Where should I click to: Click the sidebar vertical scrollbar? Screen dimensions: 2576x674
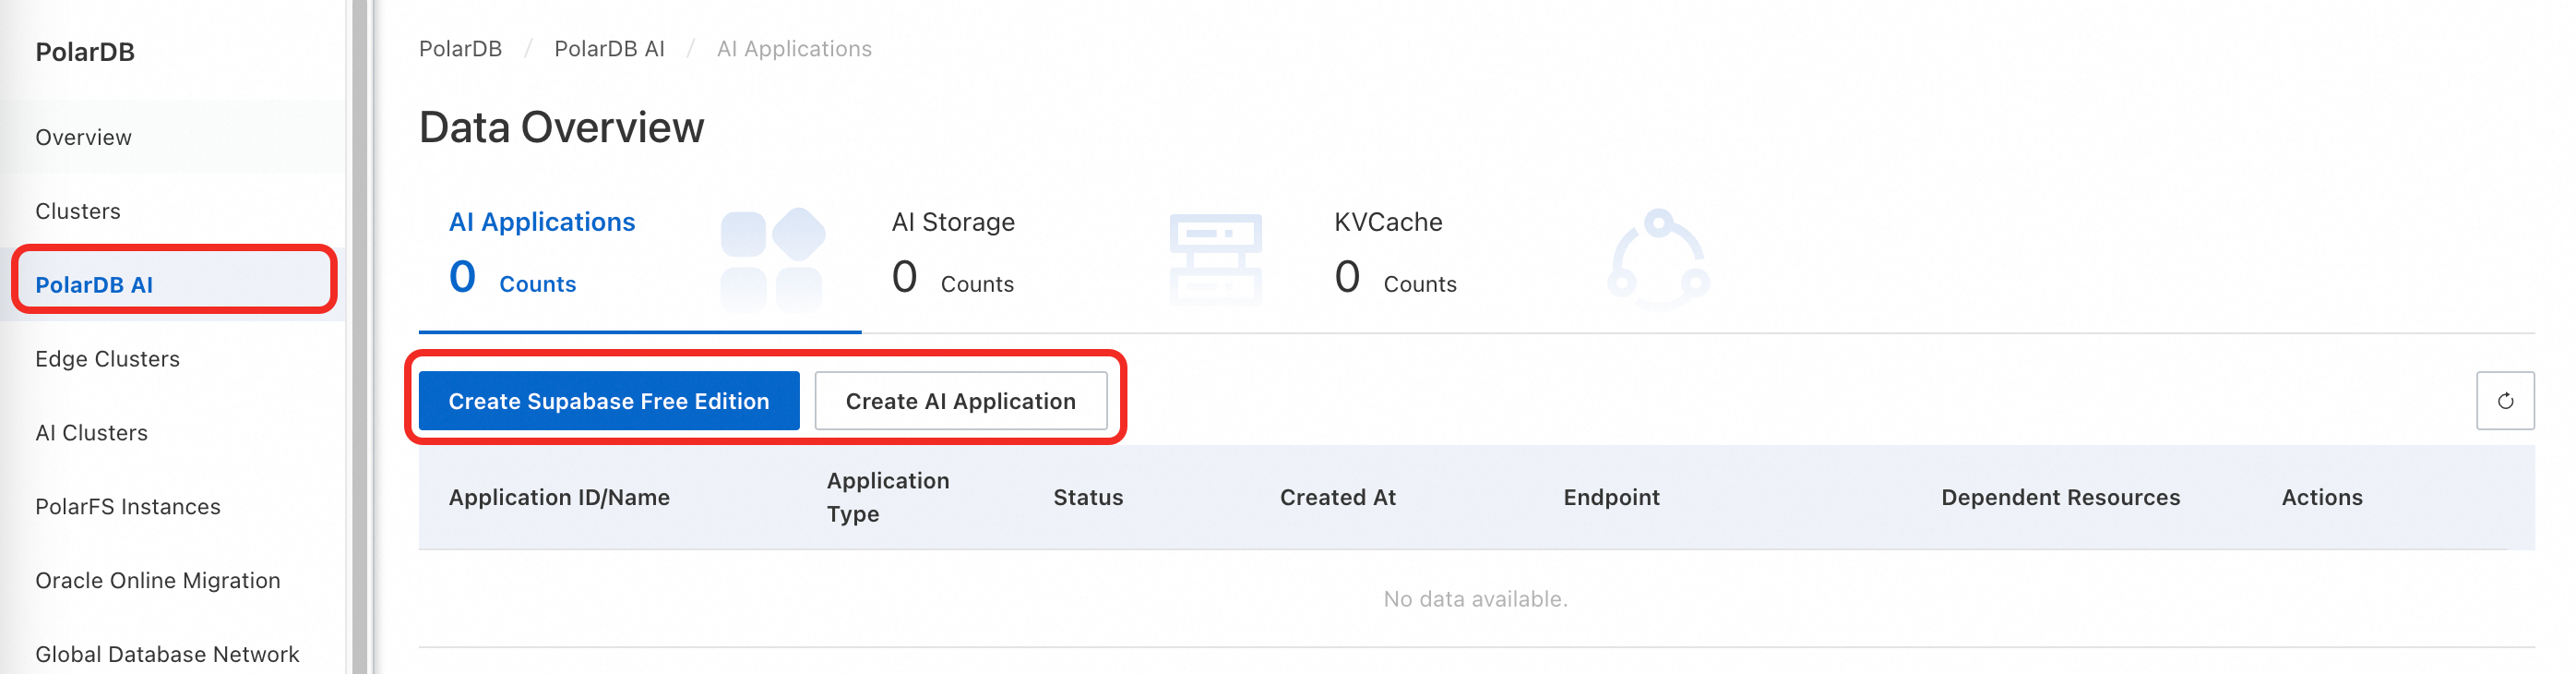[359, 337]
